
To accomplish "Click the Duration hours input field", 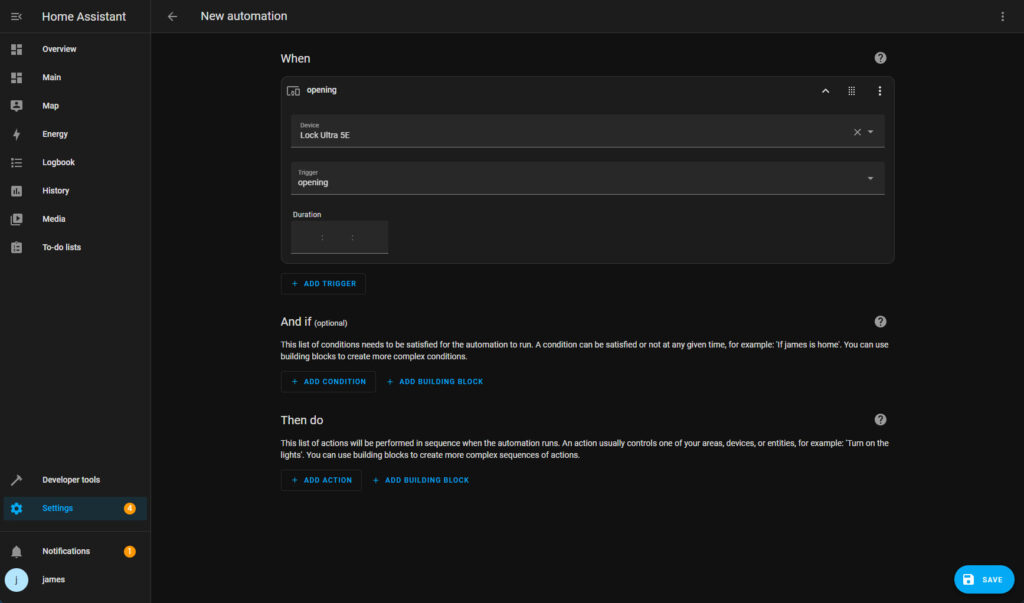I will [x=306, y=238].
